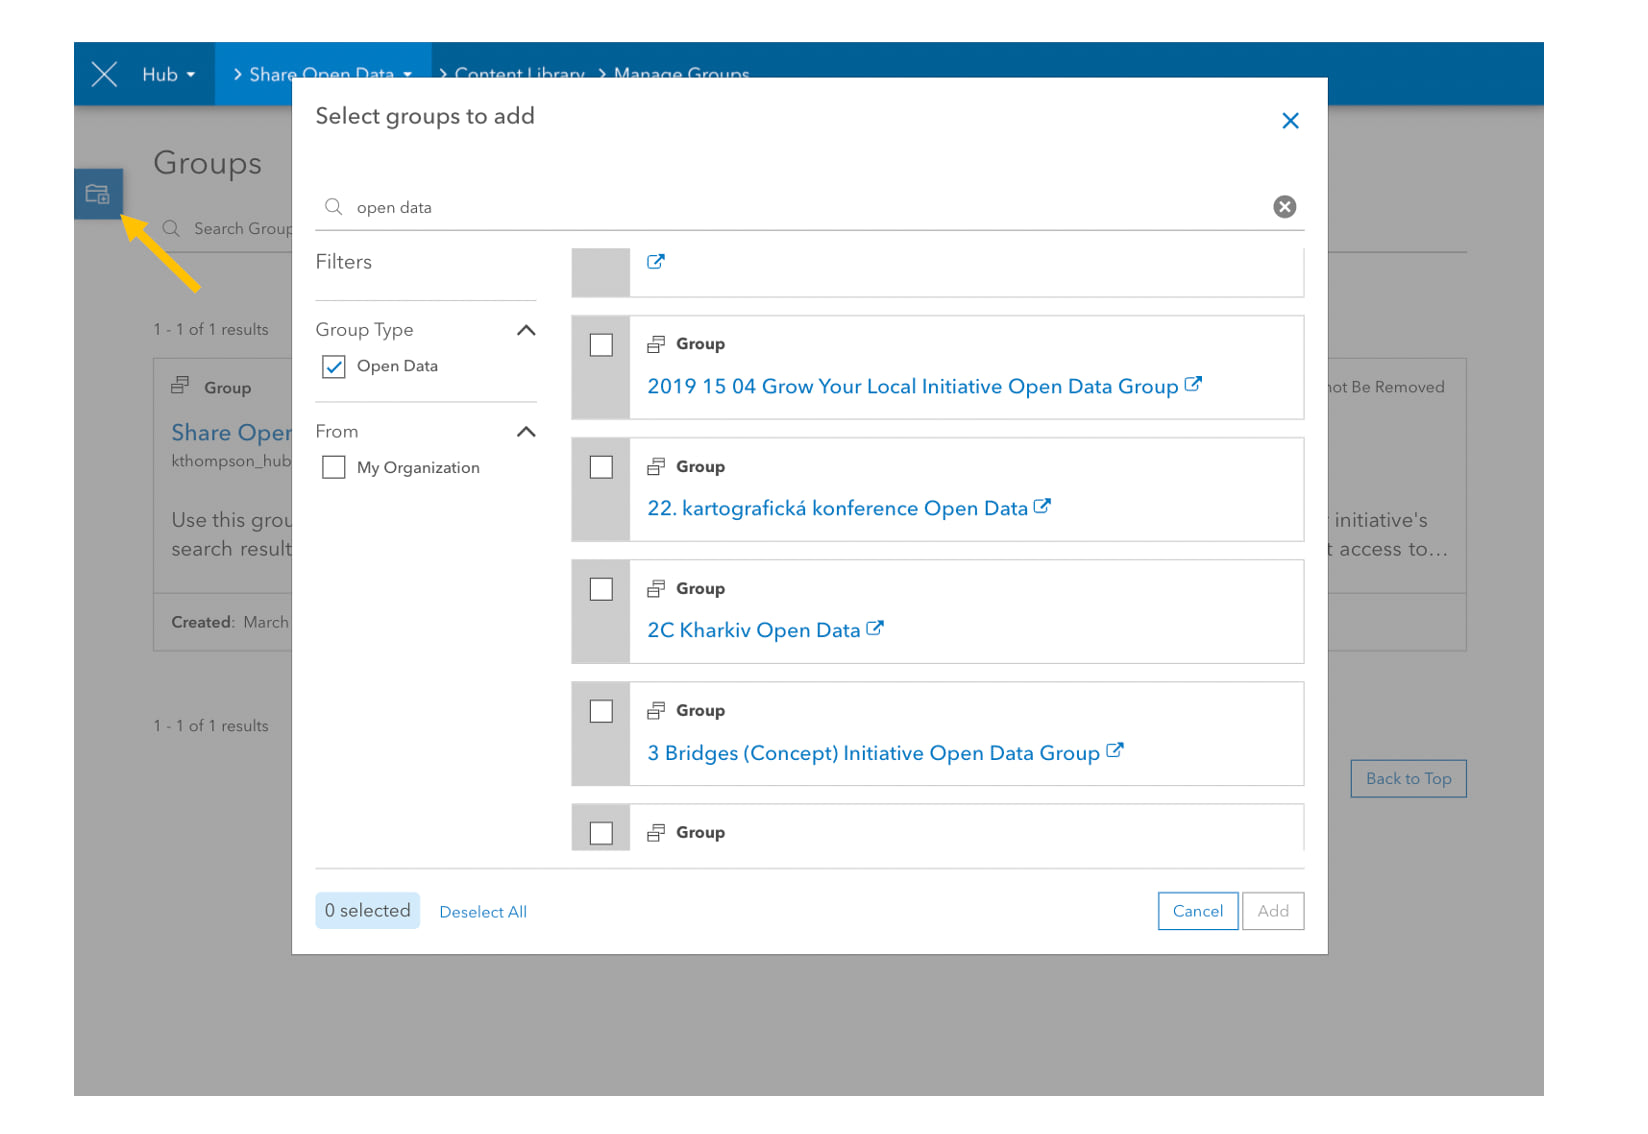Enable the My Organization filter checkbox
1648x1134 pixels.
point(334,468)
